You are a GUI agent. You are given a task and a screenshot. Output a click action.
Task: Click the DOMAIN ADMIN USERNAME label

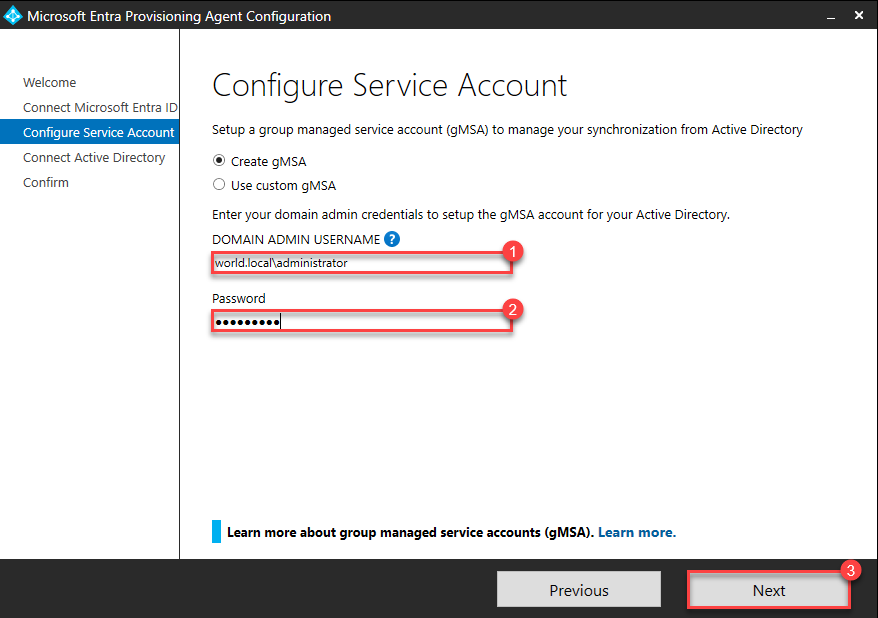tap(296, 240)
